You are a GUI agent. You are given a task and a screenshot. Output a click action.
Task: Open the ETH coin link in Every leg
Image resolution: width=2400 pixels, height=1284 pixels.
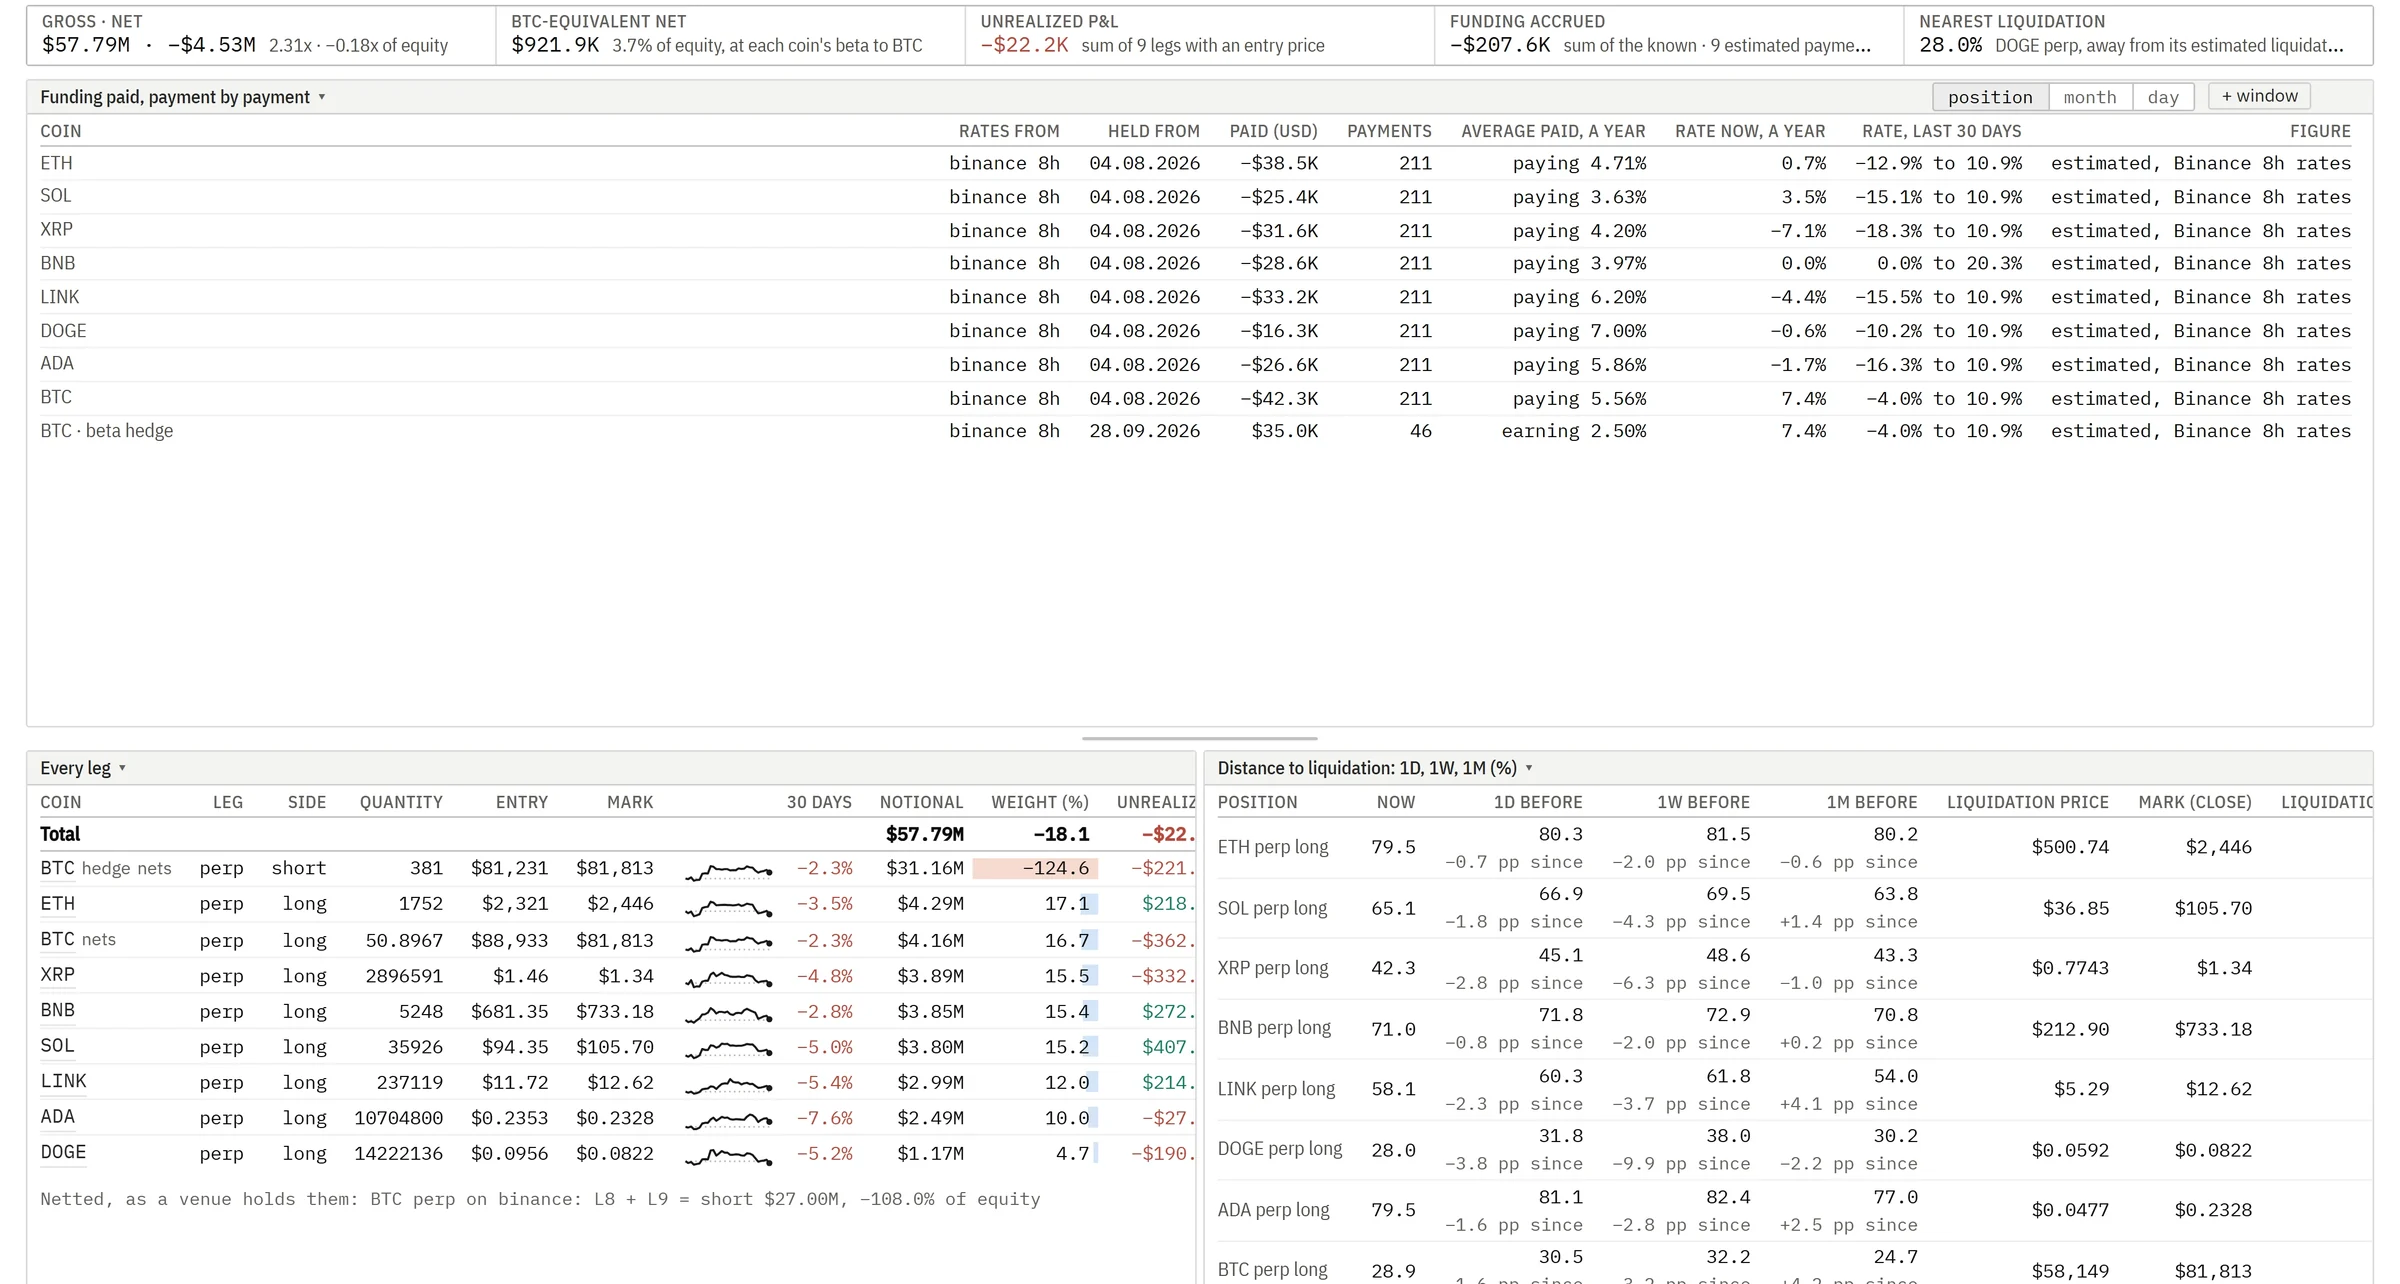(x=57, y=903)
